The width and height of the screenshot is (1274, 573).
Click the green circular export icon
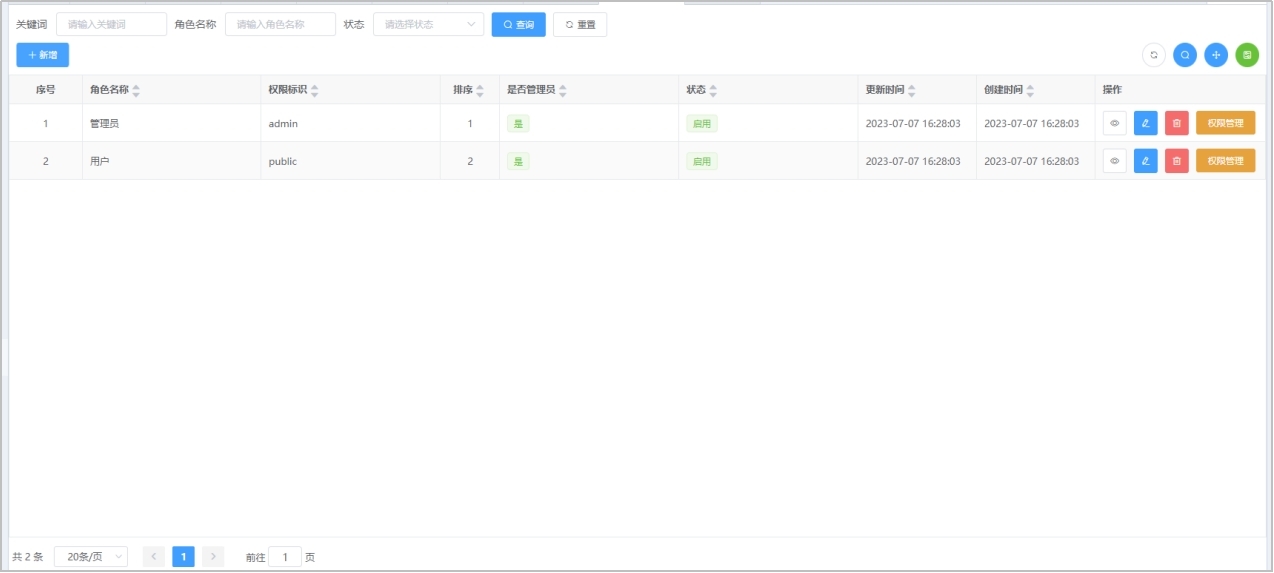click(1247, 55)
